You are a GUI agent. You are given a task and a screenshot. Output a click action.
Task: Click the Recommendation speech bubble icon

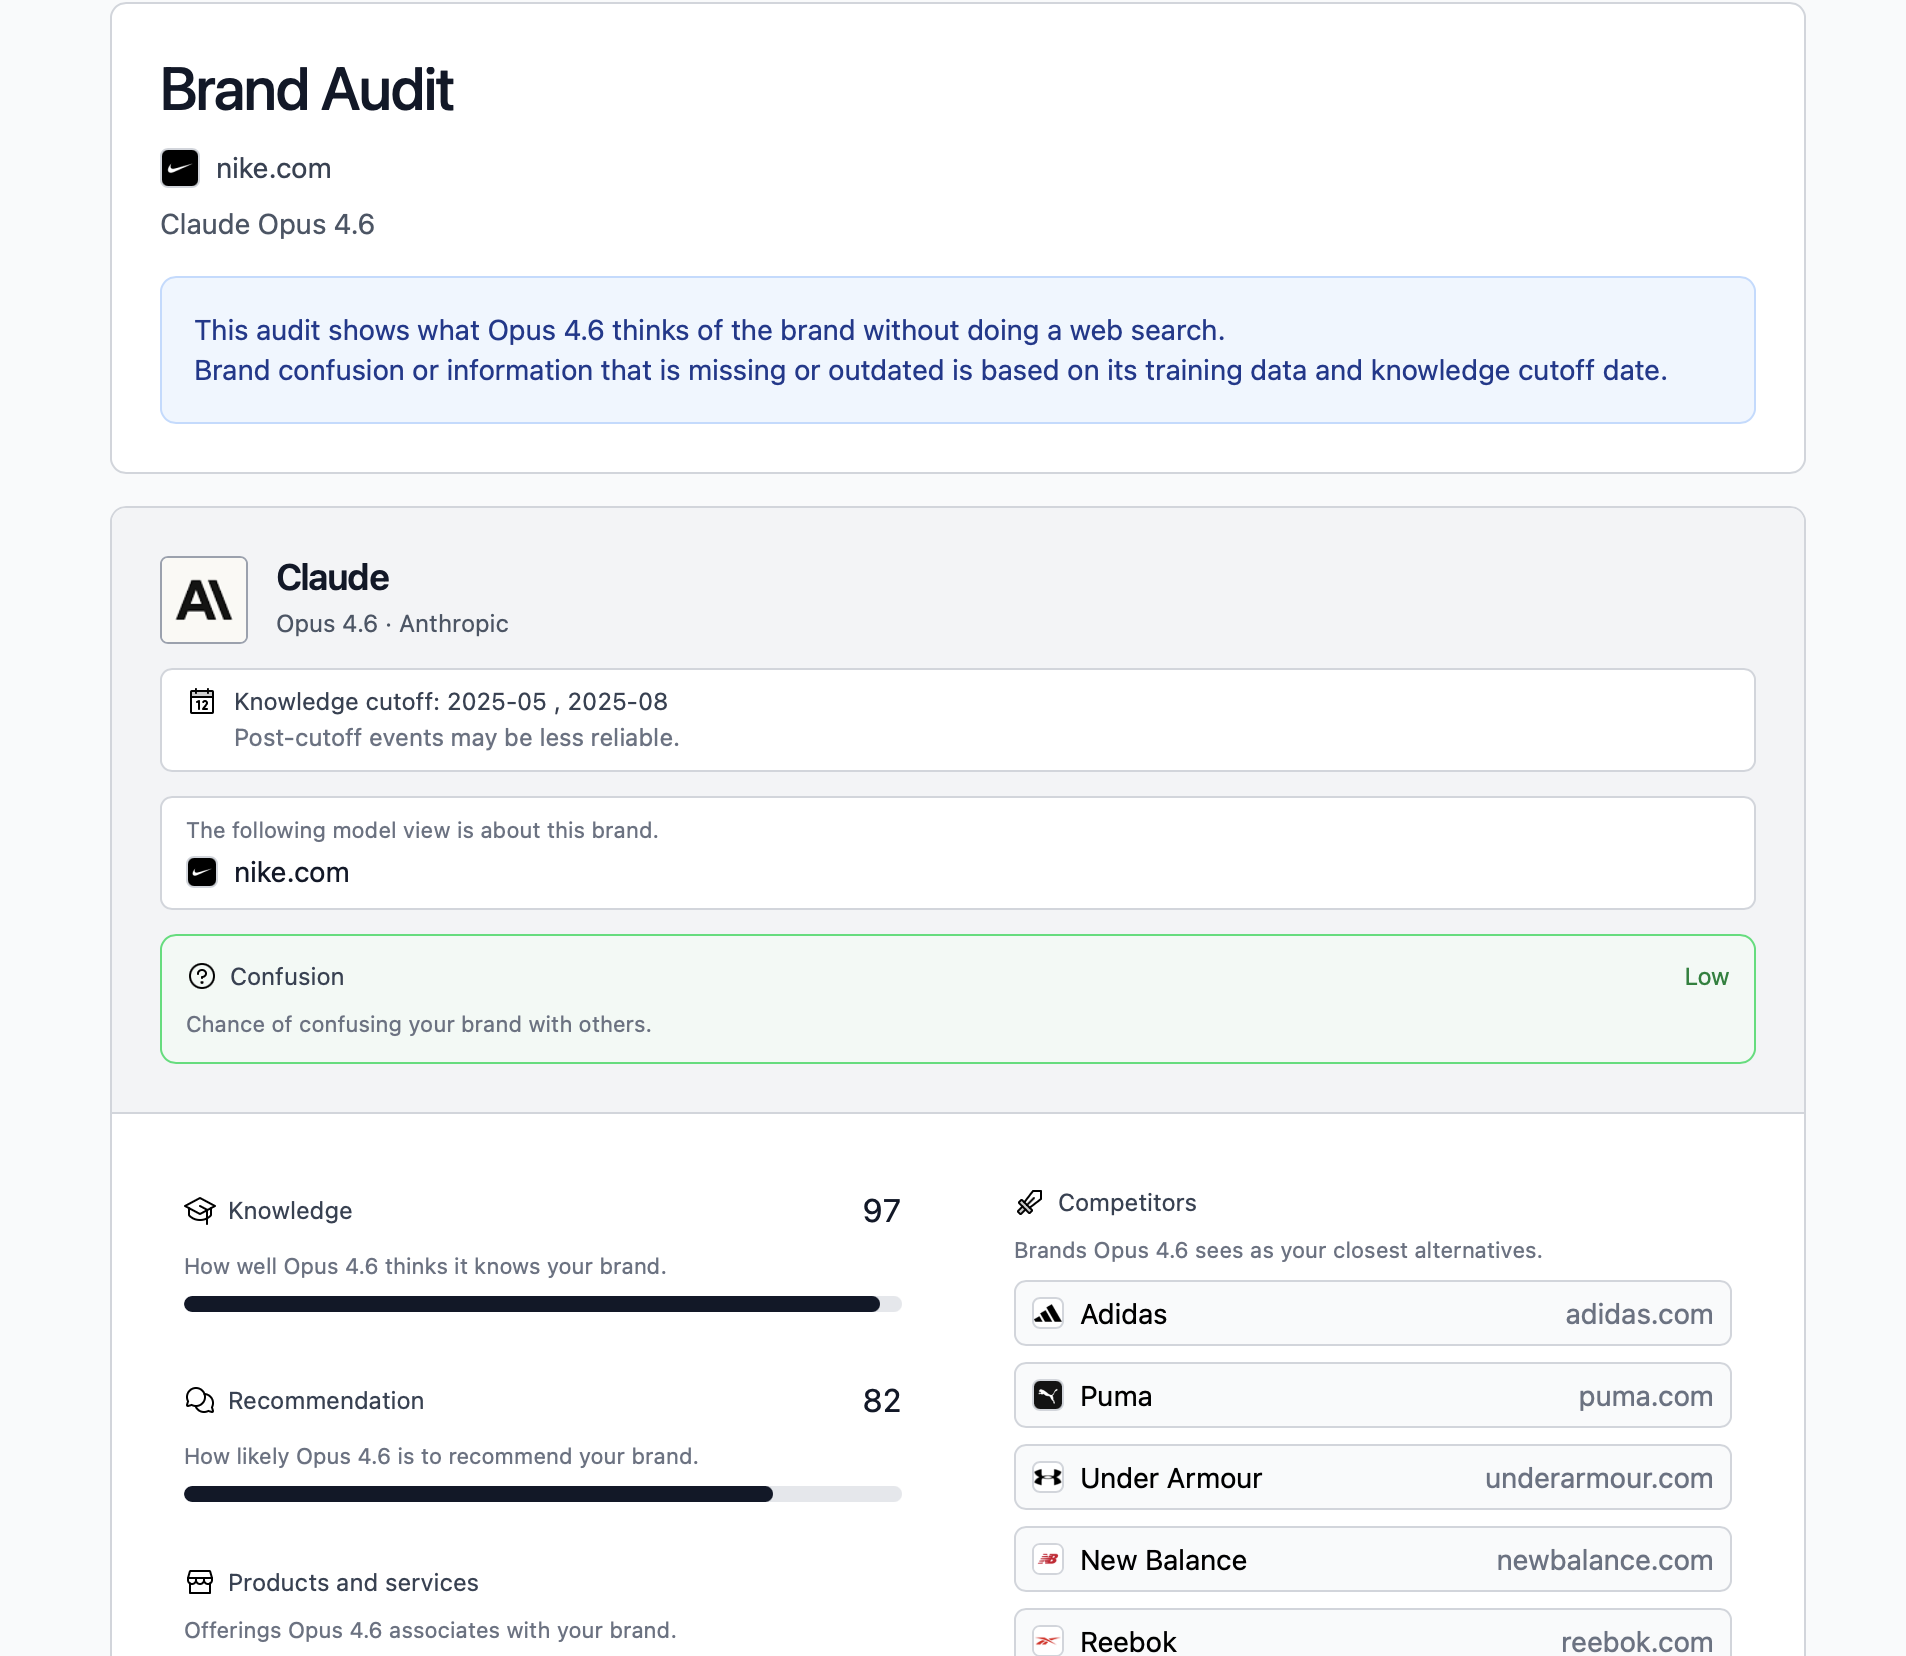click(x=200, y=1400)
